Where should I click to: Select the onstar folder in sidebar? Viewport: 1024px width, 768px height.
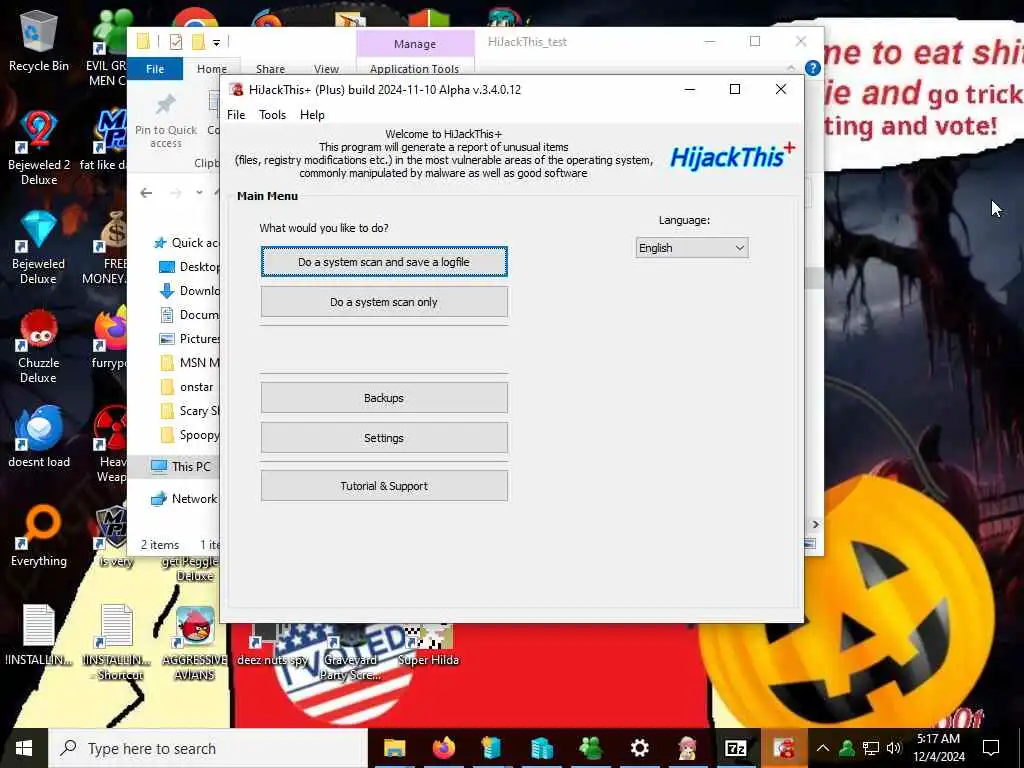pyautogui.click(x=187, y=387)
